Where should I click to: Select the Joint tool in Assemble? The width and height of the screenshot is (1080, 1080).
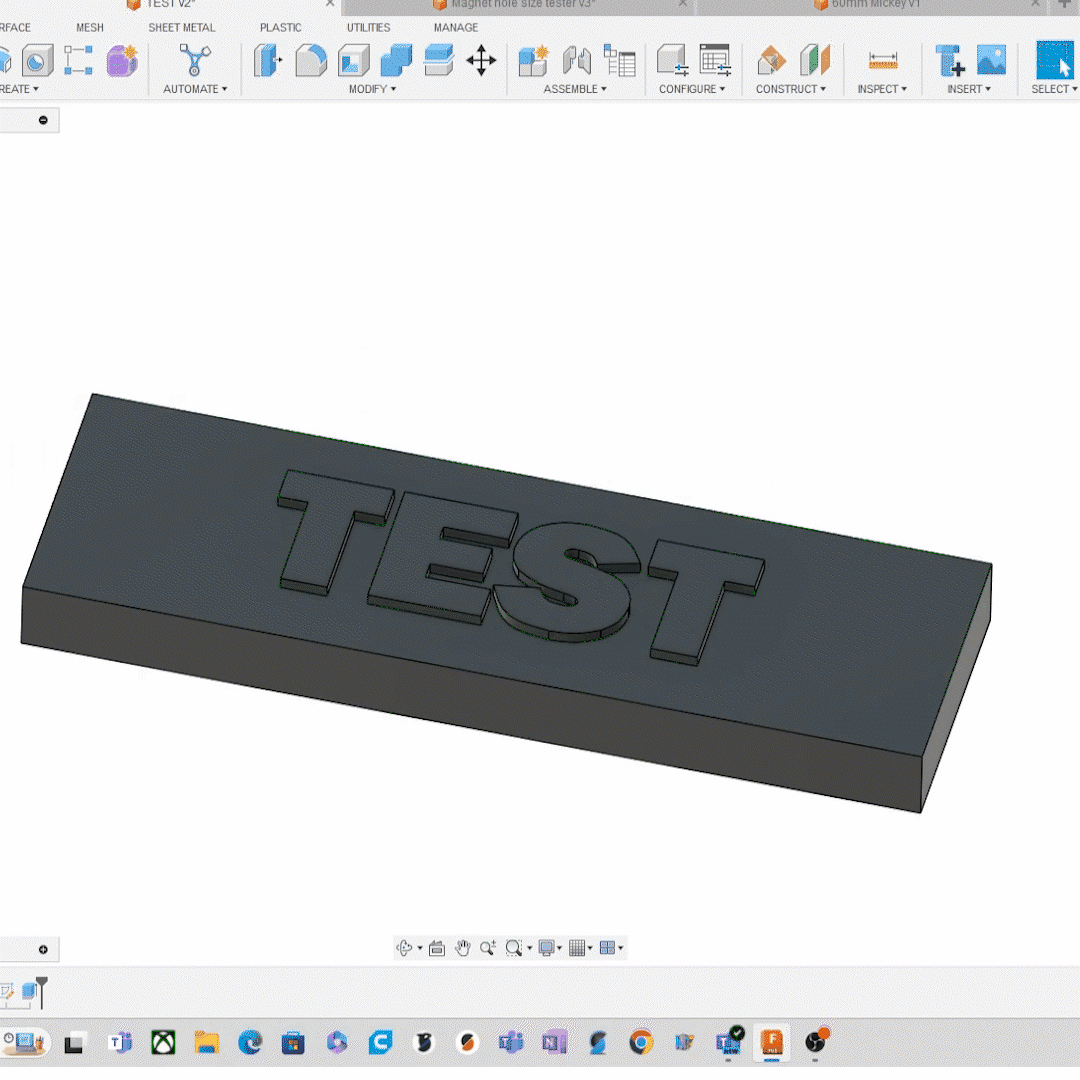(x=576, y=61)
